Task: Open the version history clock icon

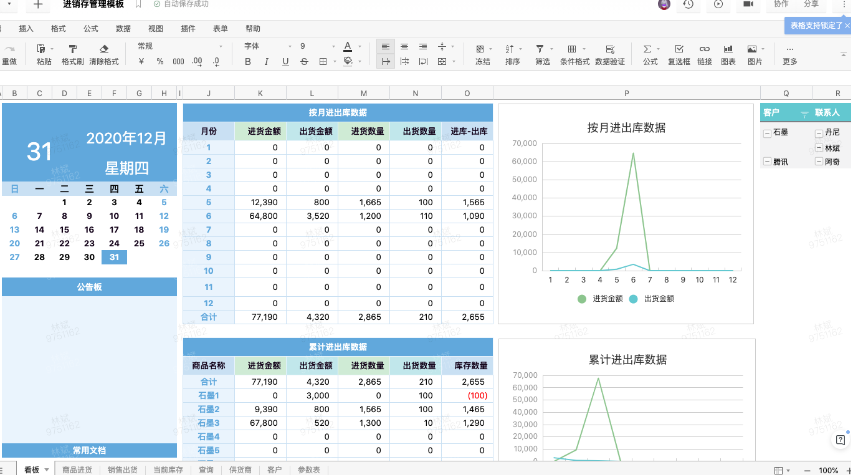Action: (x=689, y=4)
